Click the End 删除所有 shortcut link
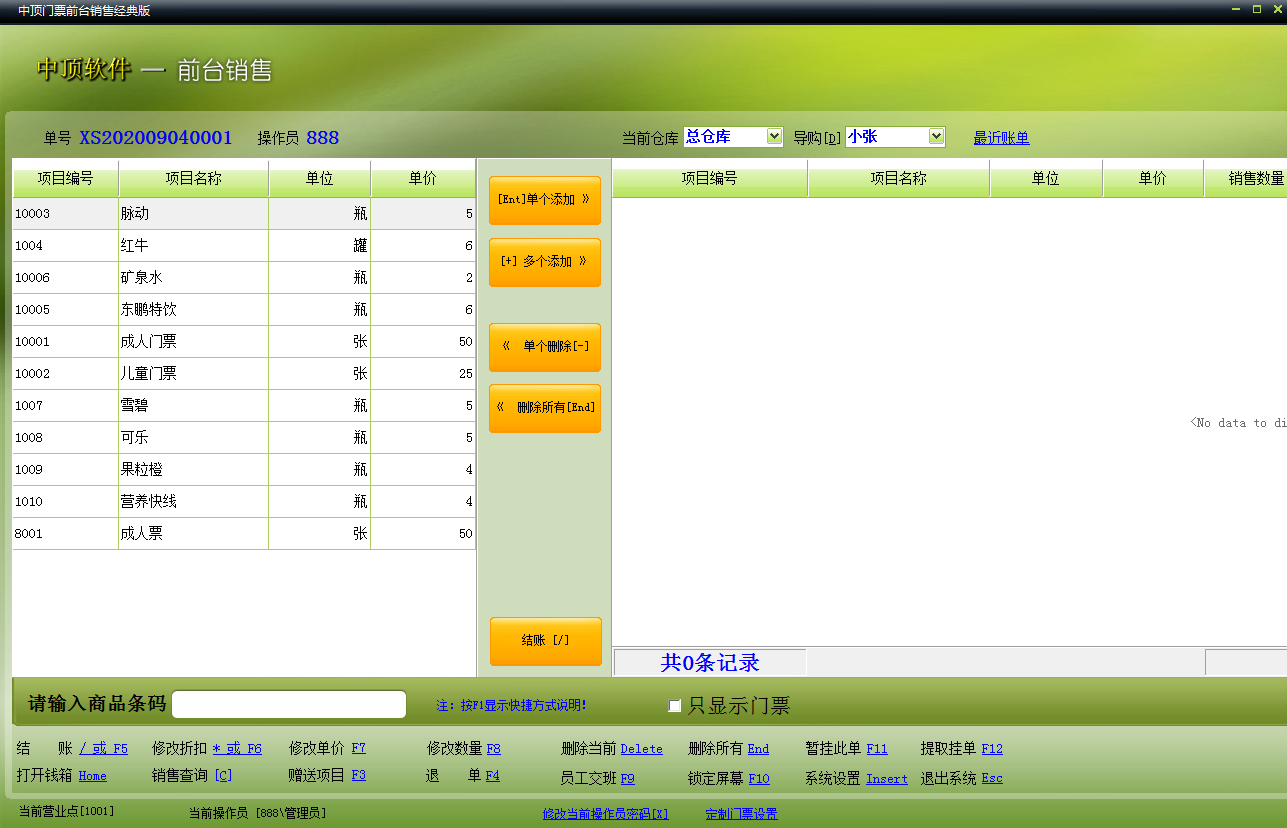The width and height of the screenshot is (1287, 828). tap(759, 748)
